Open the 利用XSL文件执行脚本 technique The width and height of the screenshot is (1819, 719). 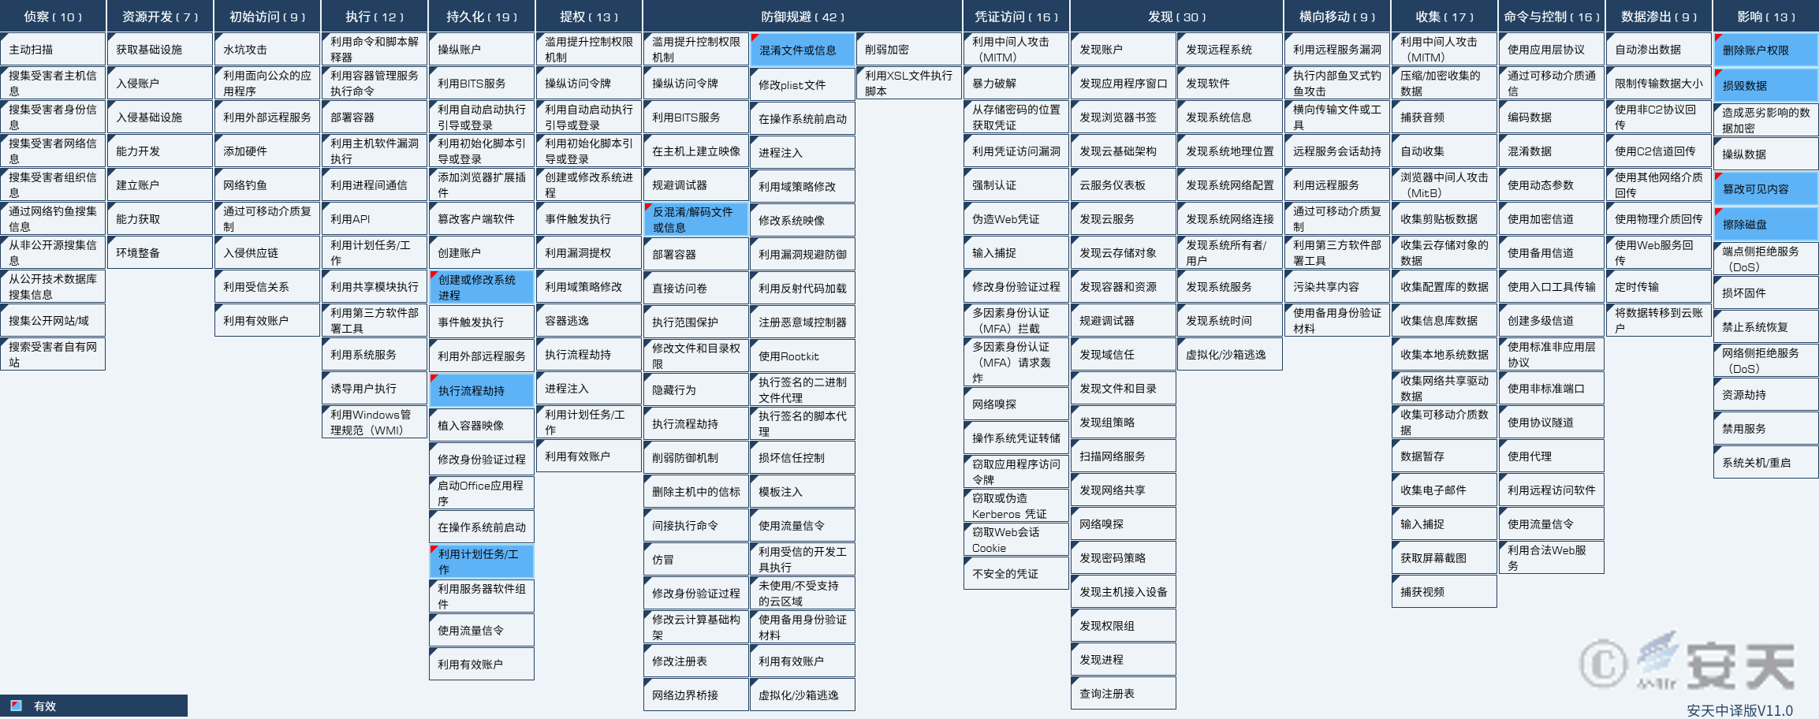click(x=909, y=83)
